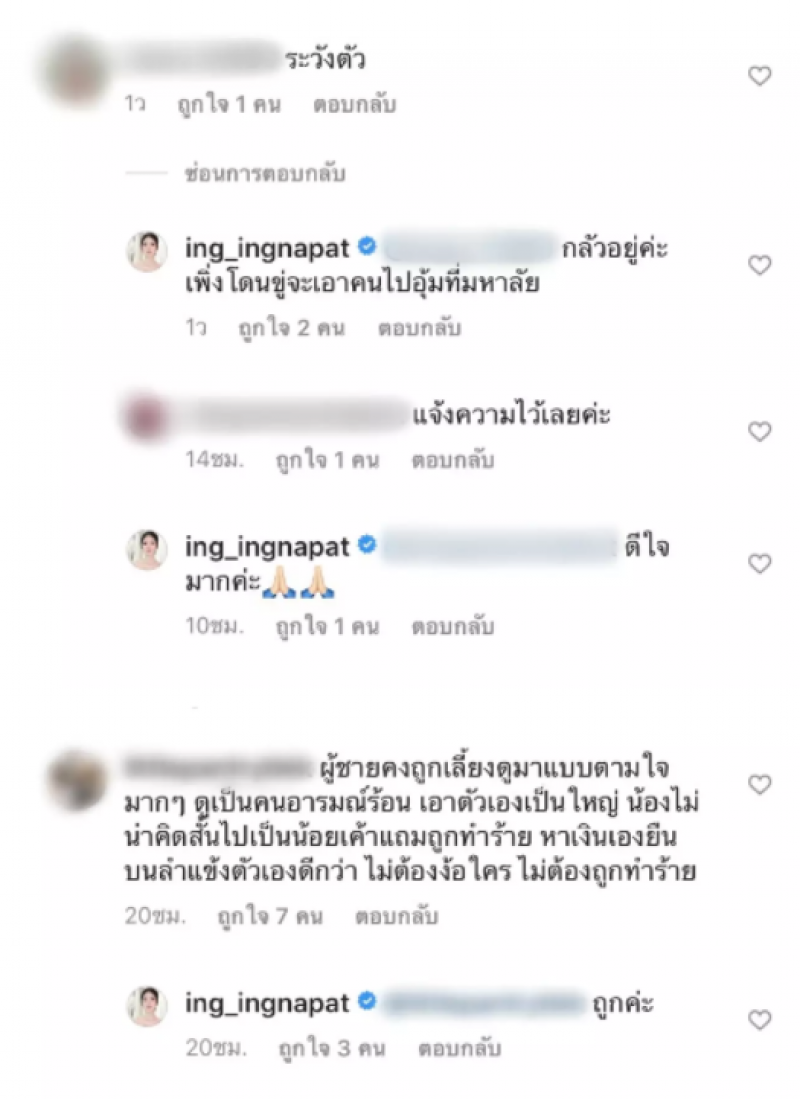
Task: Reply to the 'ระวังตัว' comment
Action: (354, 105)
